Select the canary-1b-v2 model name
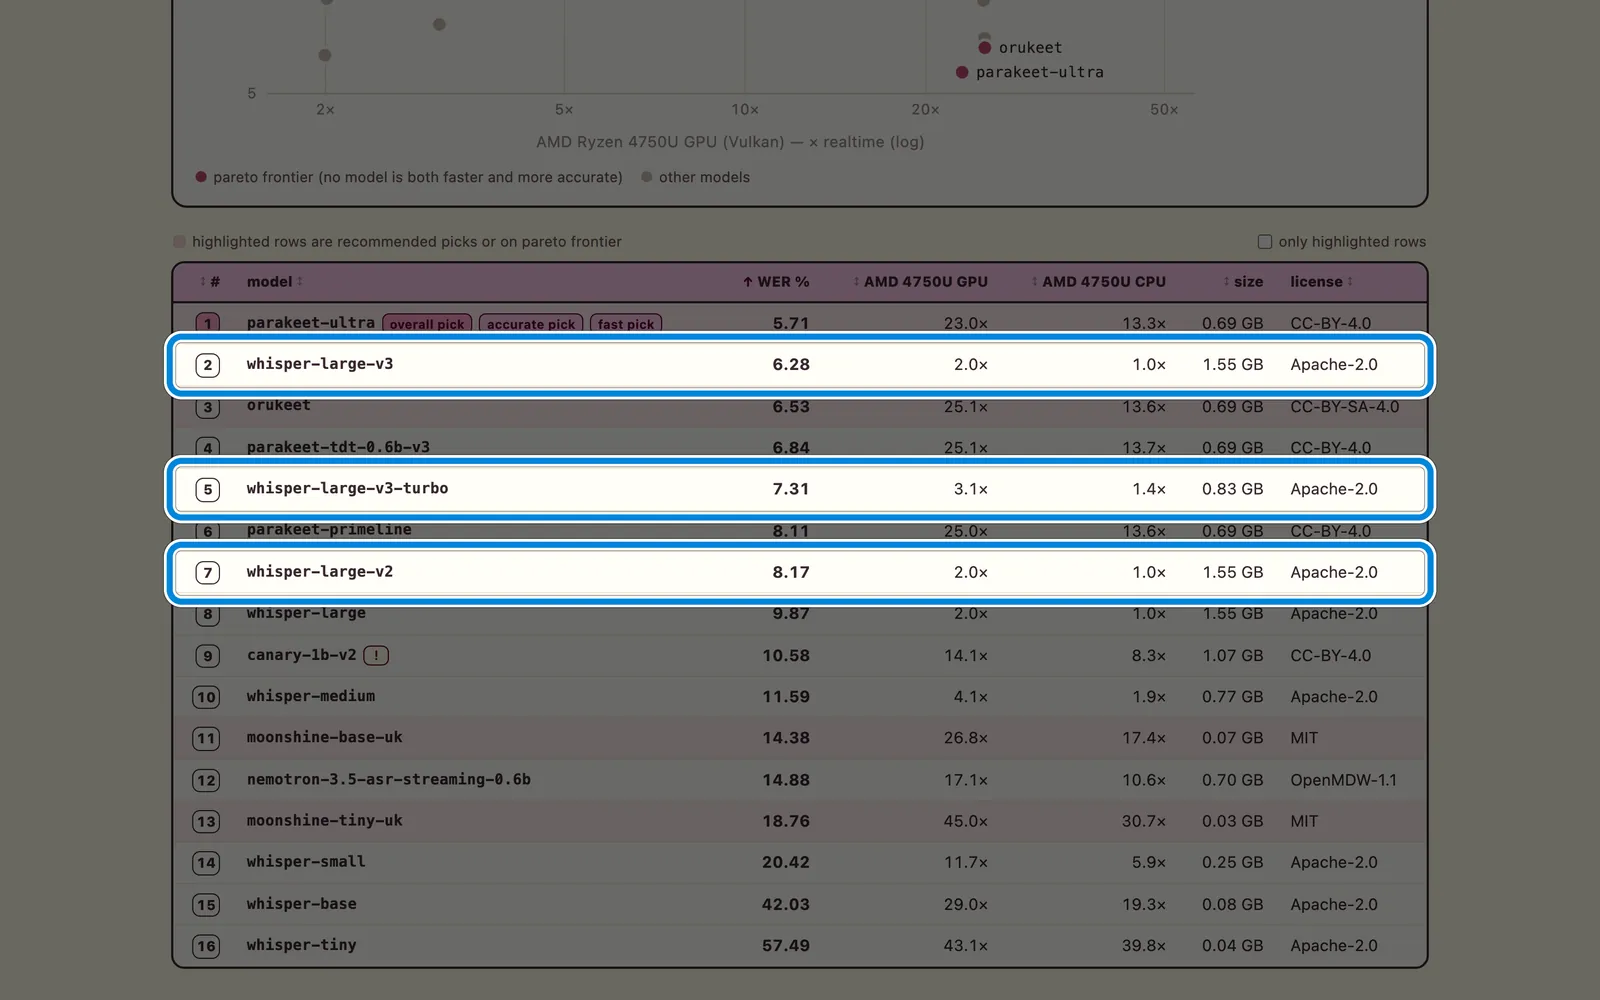1600x1000 pixels. click(x=301, y=655)
